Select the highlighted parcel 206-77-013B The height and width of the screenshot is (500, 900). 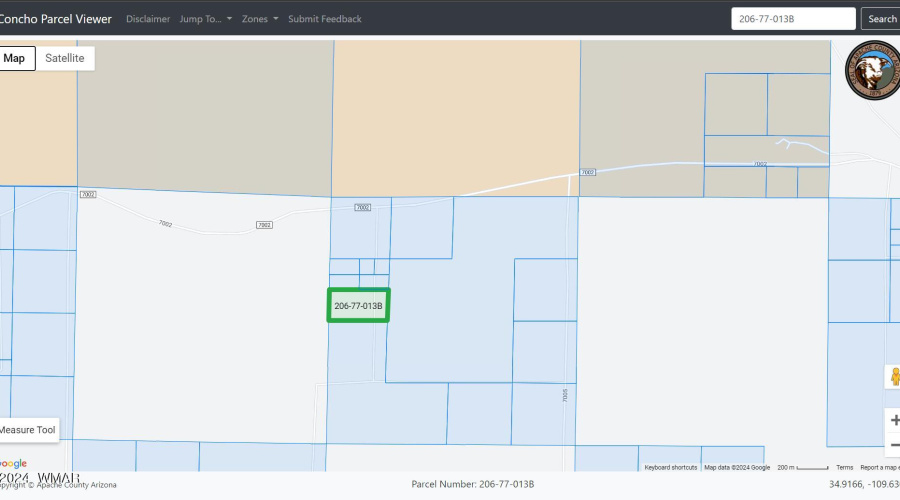(x=358, y=305)
